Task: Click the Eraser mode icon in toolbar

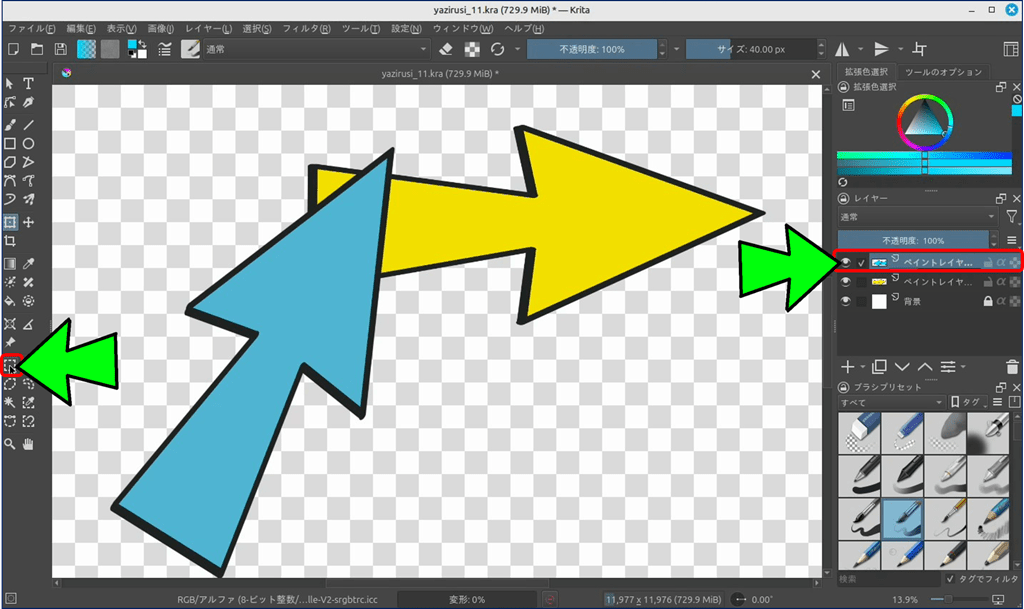Action: (447, 49)
